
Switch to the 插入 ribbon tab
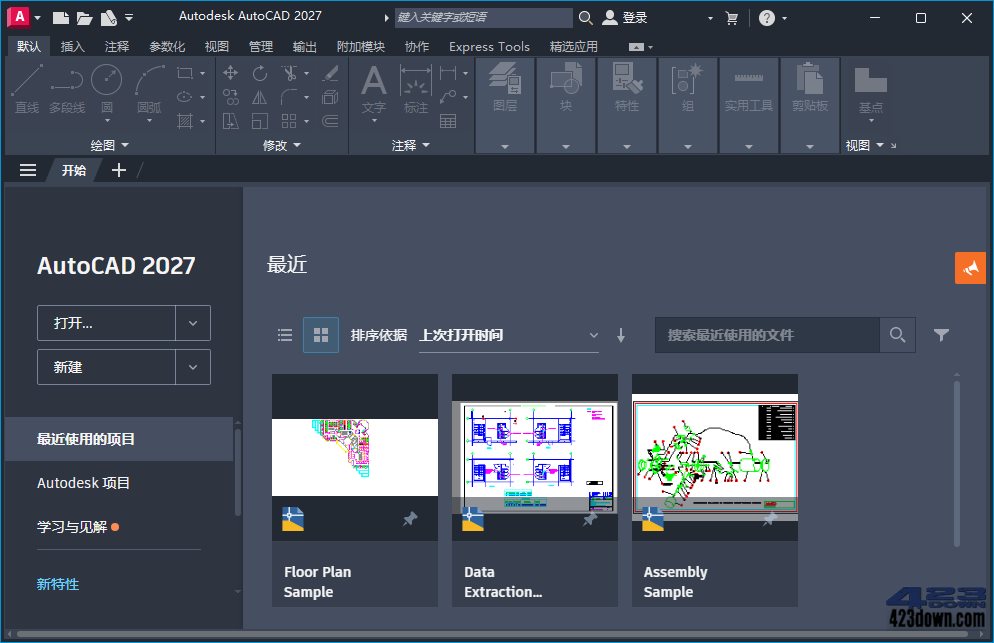[72, 45]
